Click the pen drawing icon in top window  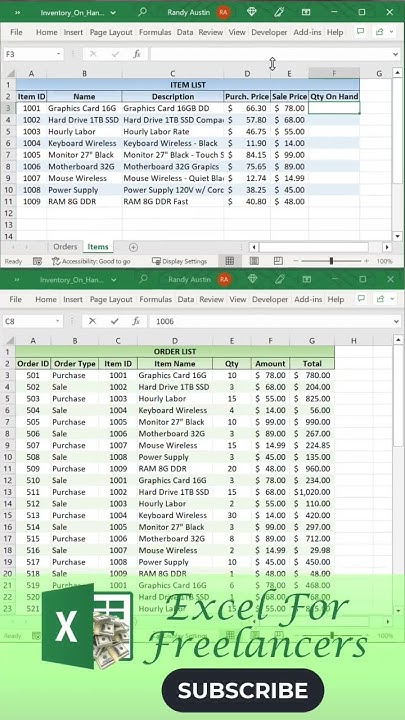coord(279,12)
